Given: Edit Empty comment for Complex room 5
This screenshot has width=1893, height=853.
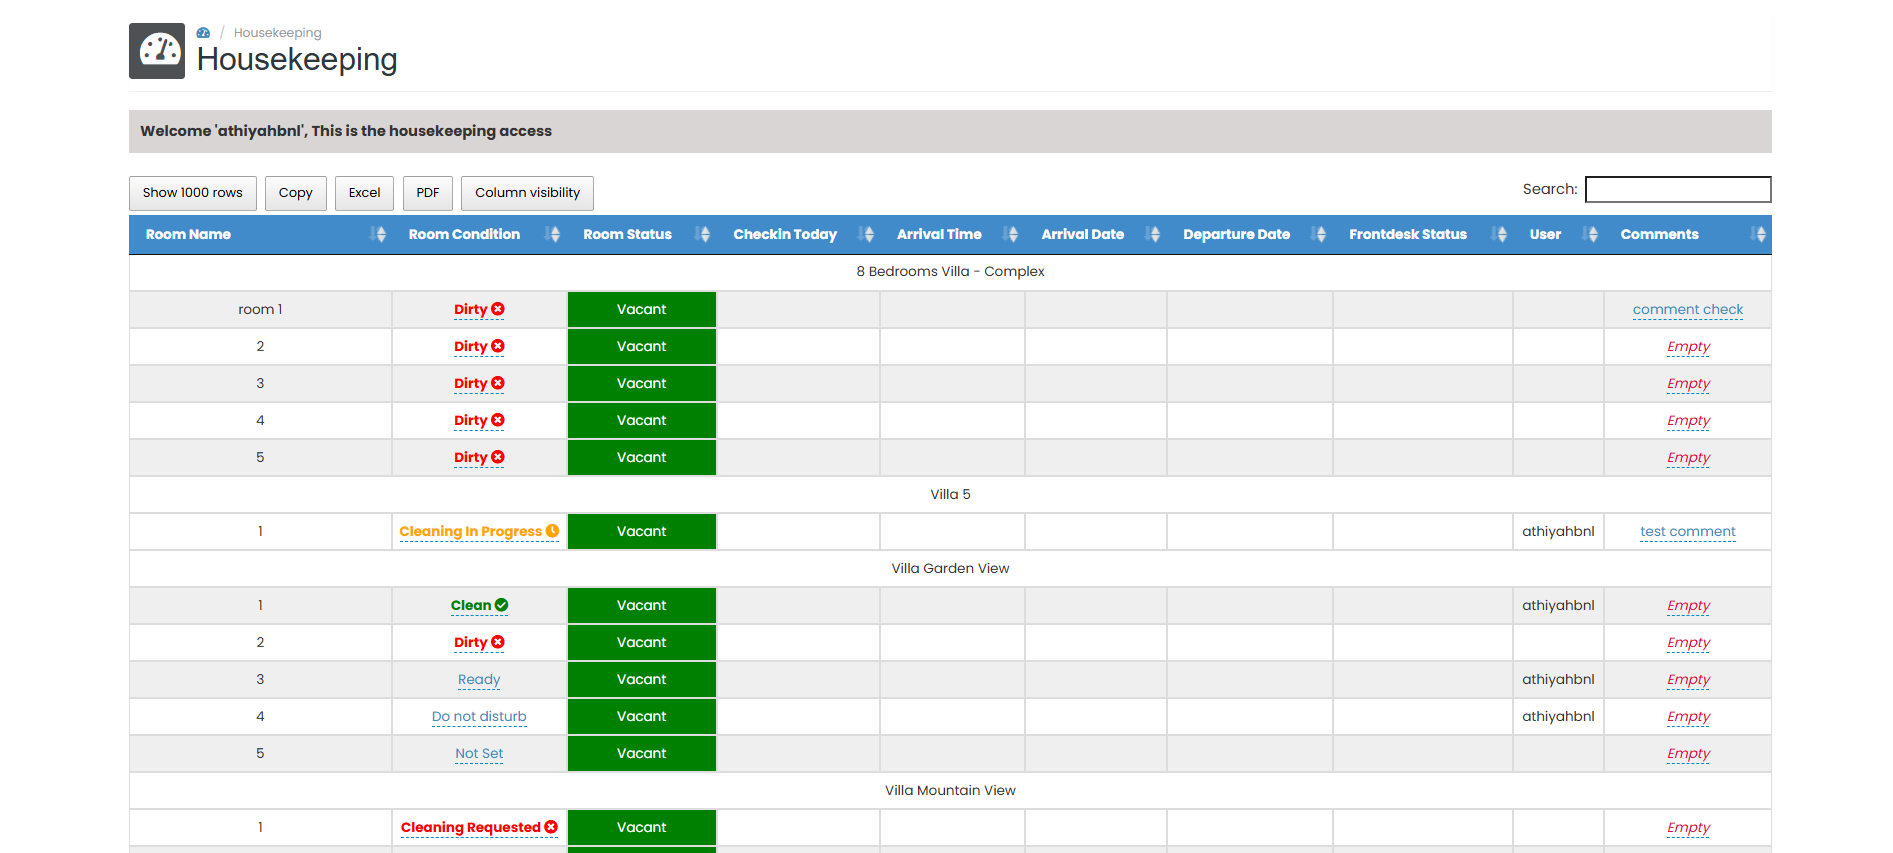Looking at the screenshot, I should 1688,458.
